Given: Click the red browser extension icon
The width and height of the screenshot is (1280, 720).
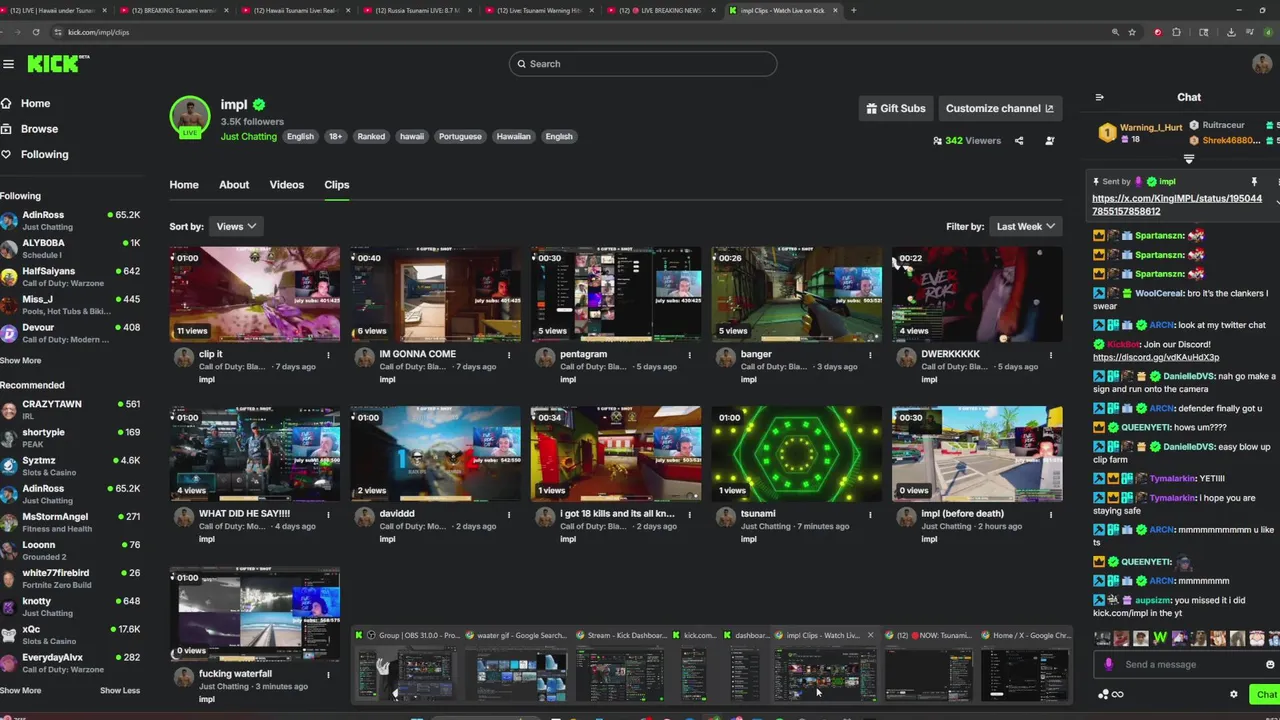Looking at the screenshot, I should (x=1158, y=32).
